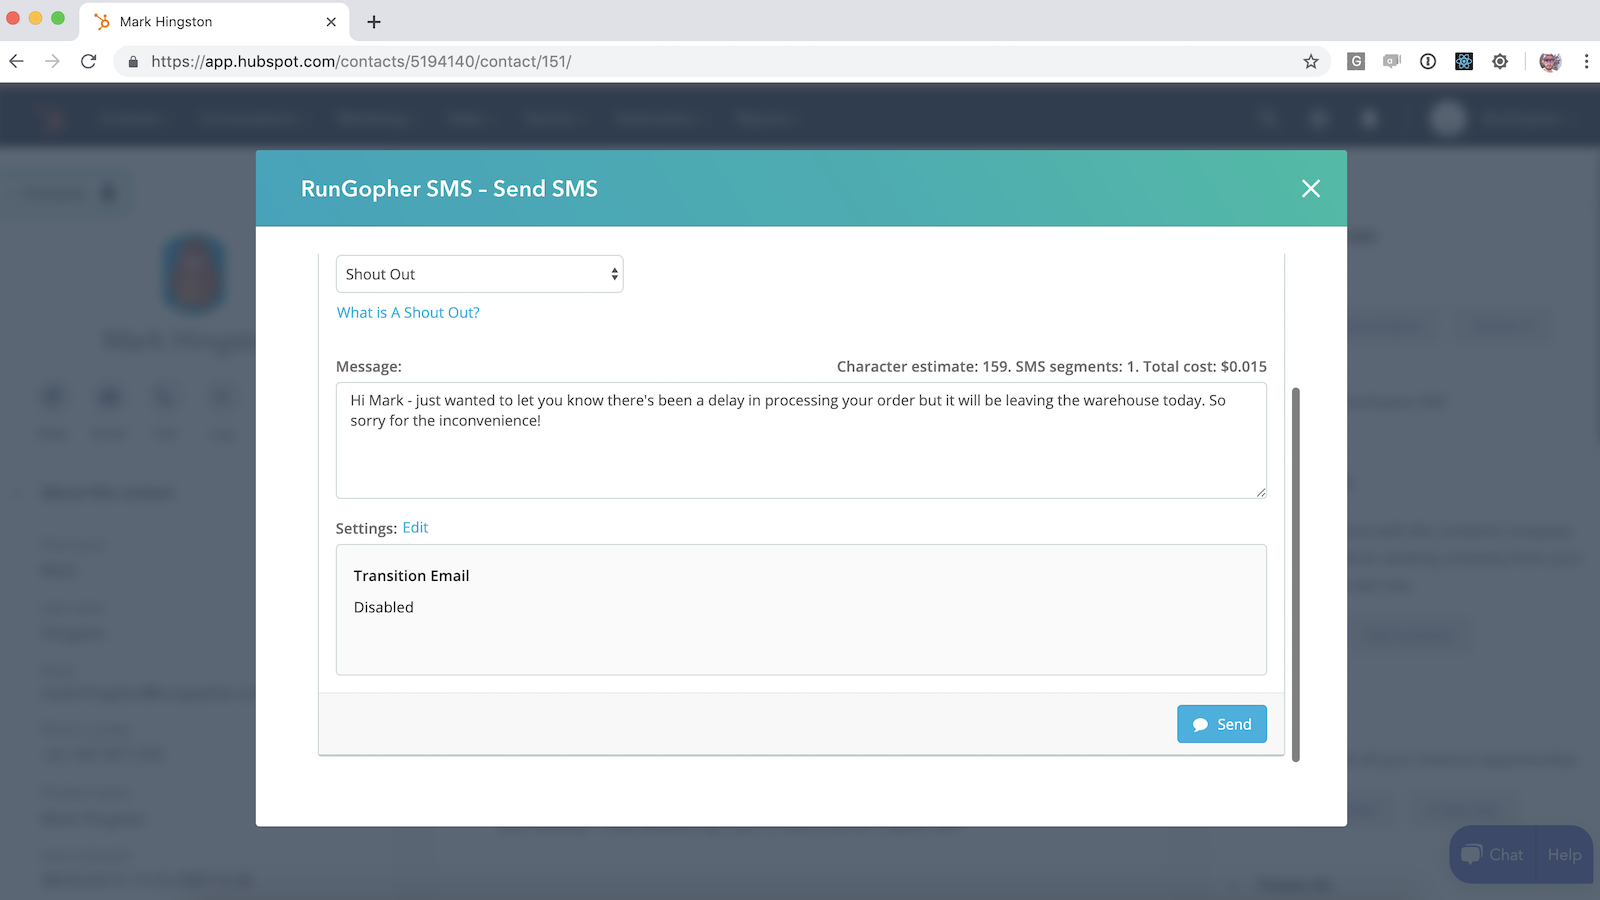Viewport: 1600px width, 900px height.
Task: Open the React Developer Tools extension
Action: click(x=1463, y=61)
